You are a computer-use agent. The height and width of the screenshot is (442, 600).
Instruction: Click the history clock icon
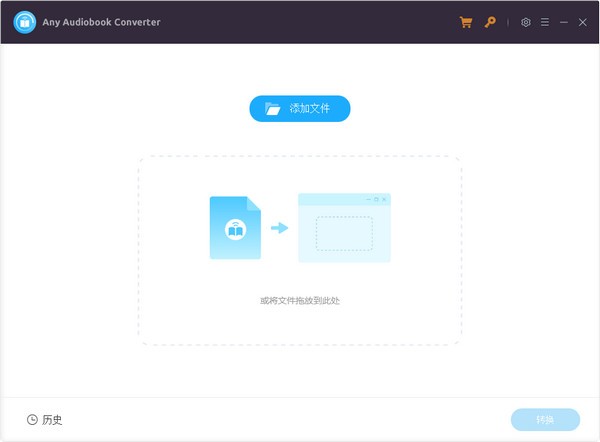[32, 420]
